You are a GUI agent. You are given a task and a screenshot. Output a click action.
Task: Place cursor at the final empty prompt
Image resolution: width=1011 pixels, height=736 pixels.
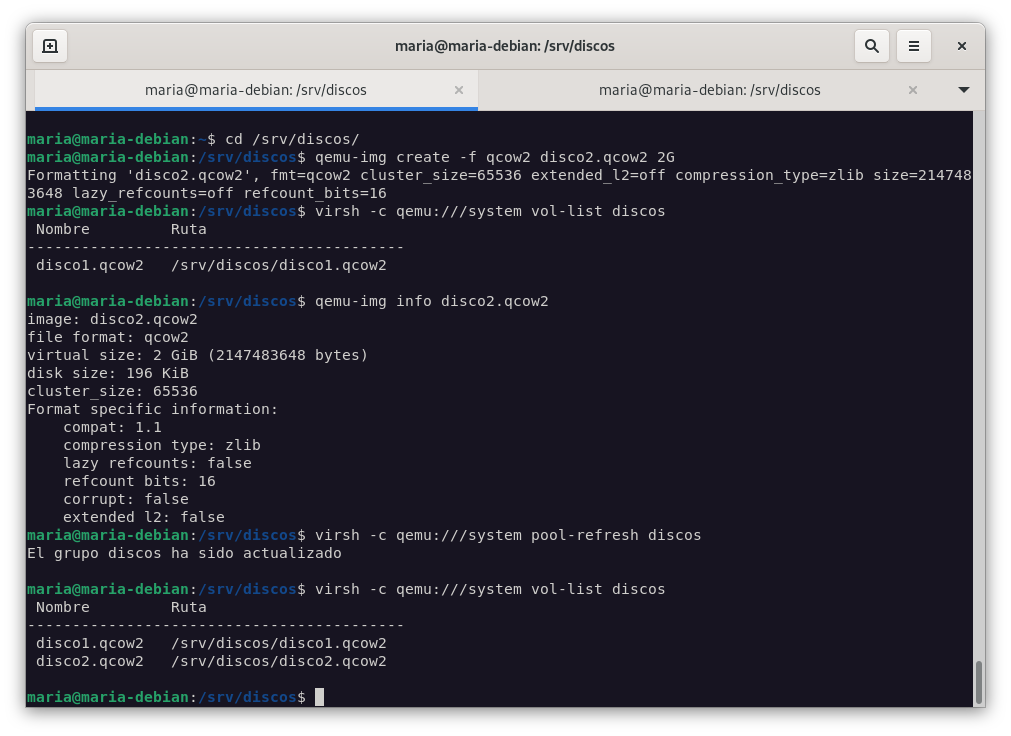(x=319, y=697)
